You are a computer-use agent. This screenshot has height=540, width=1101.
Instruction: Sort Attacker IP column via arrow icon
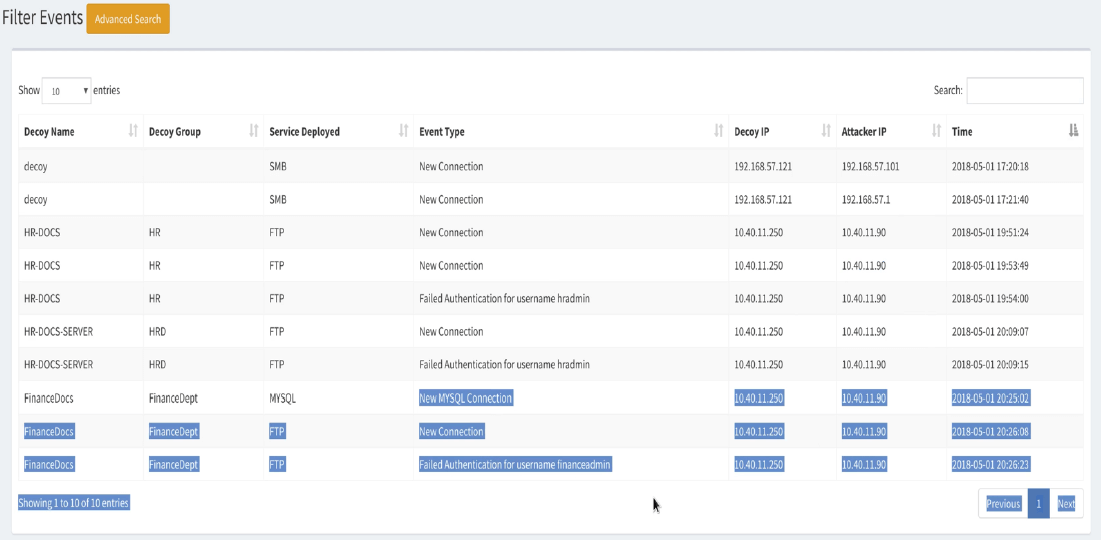(937, 131)
